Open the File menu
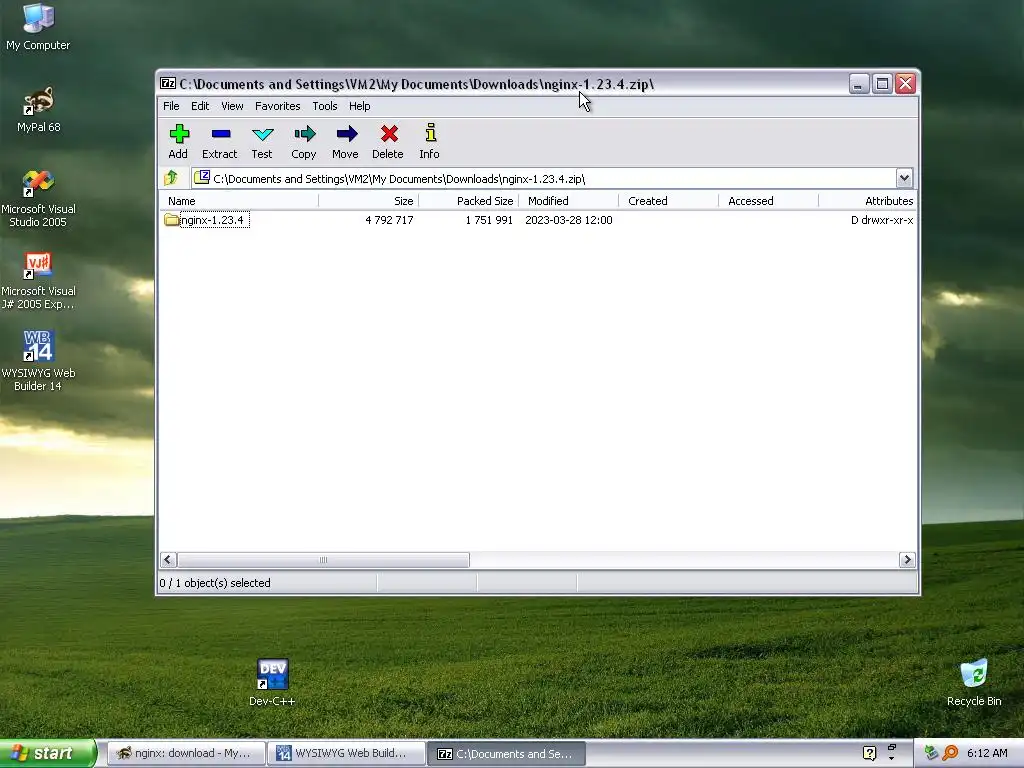The width and height of the screenshot is (1024, 768). point(171,106)
